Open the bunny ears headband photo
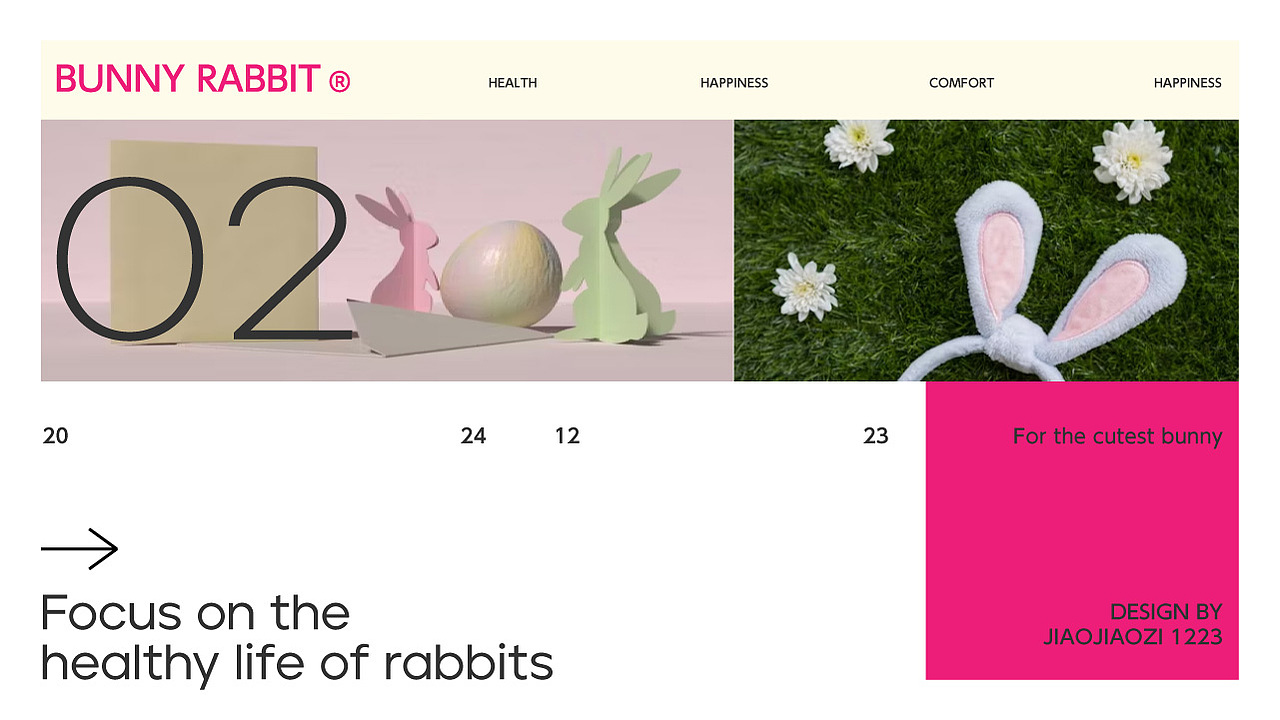The width and height of the screenshot is (1280, 720). coord(986,251)
